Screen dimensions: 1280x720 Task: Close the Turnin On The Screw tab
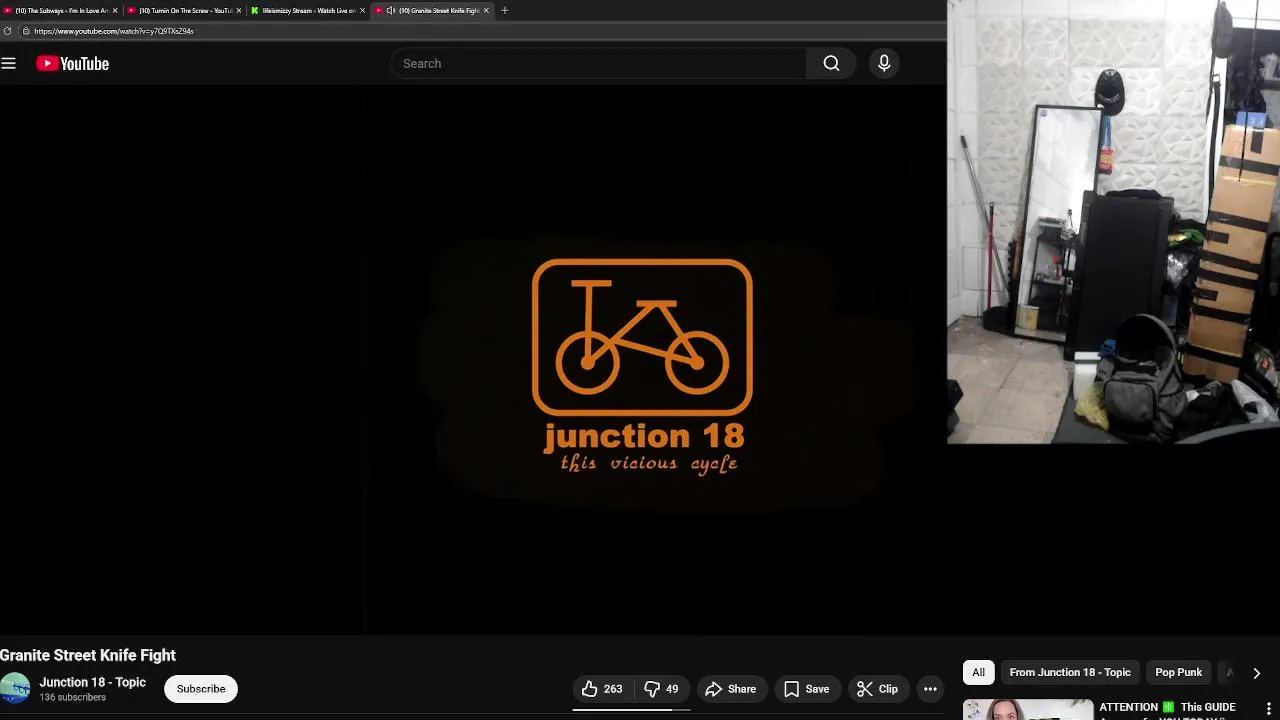(239, 10)
